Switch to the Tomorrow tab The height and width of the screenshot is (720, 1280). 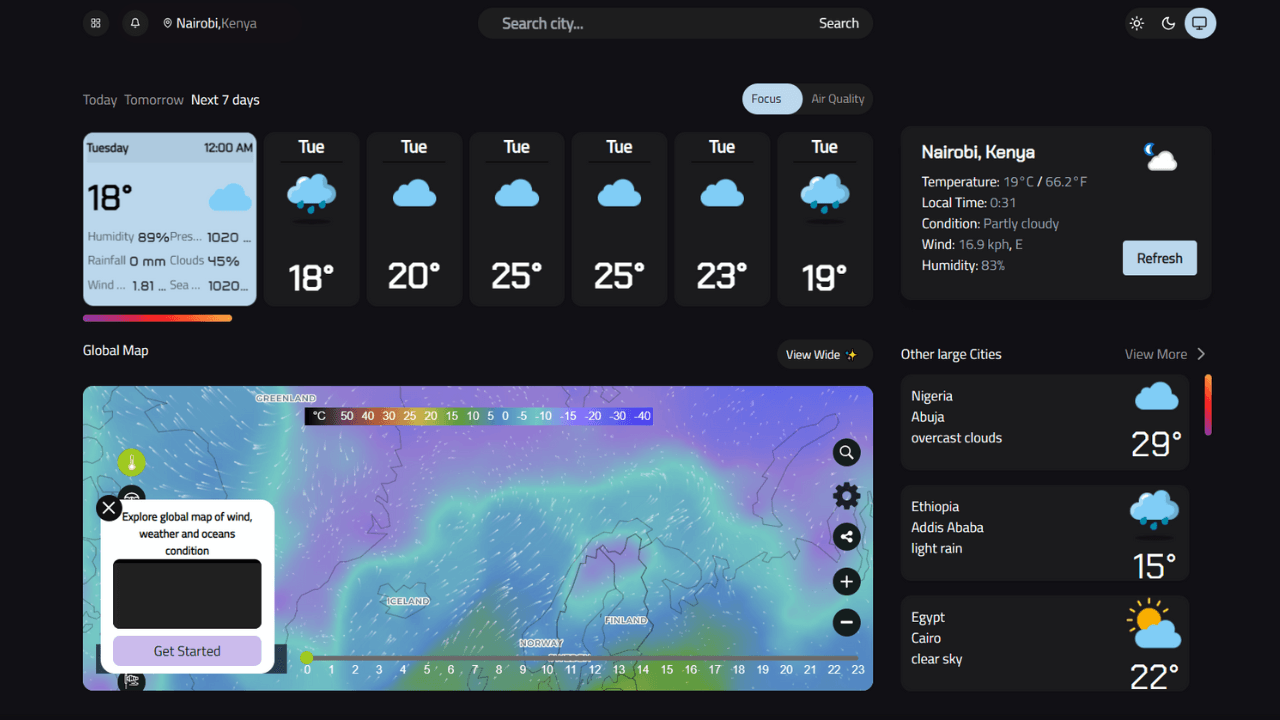(154, 100)
